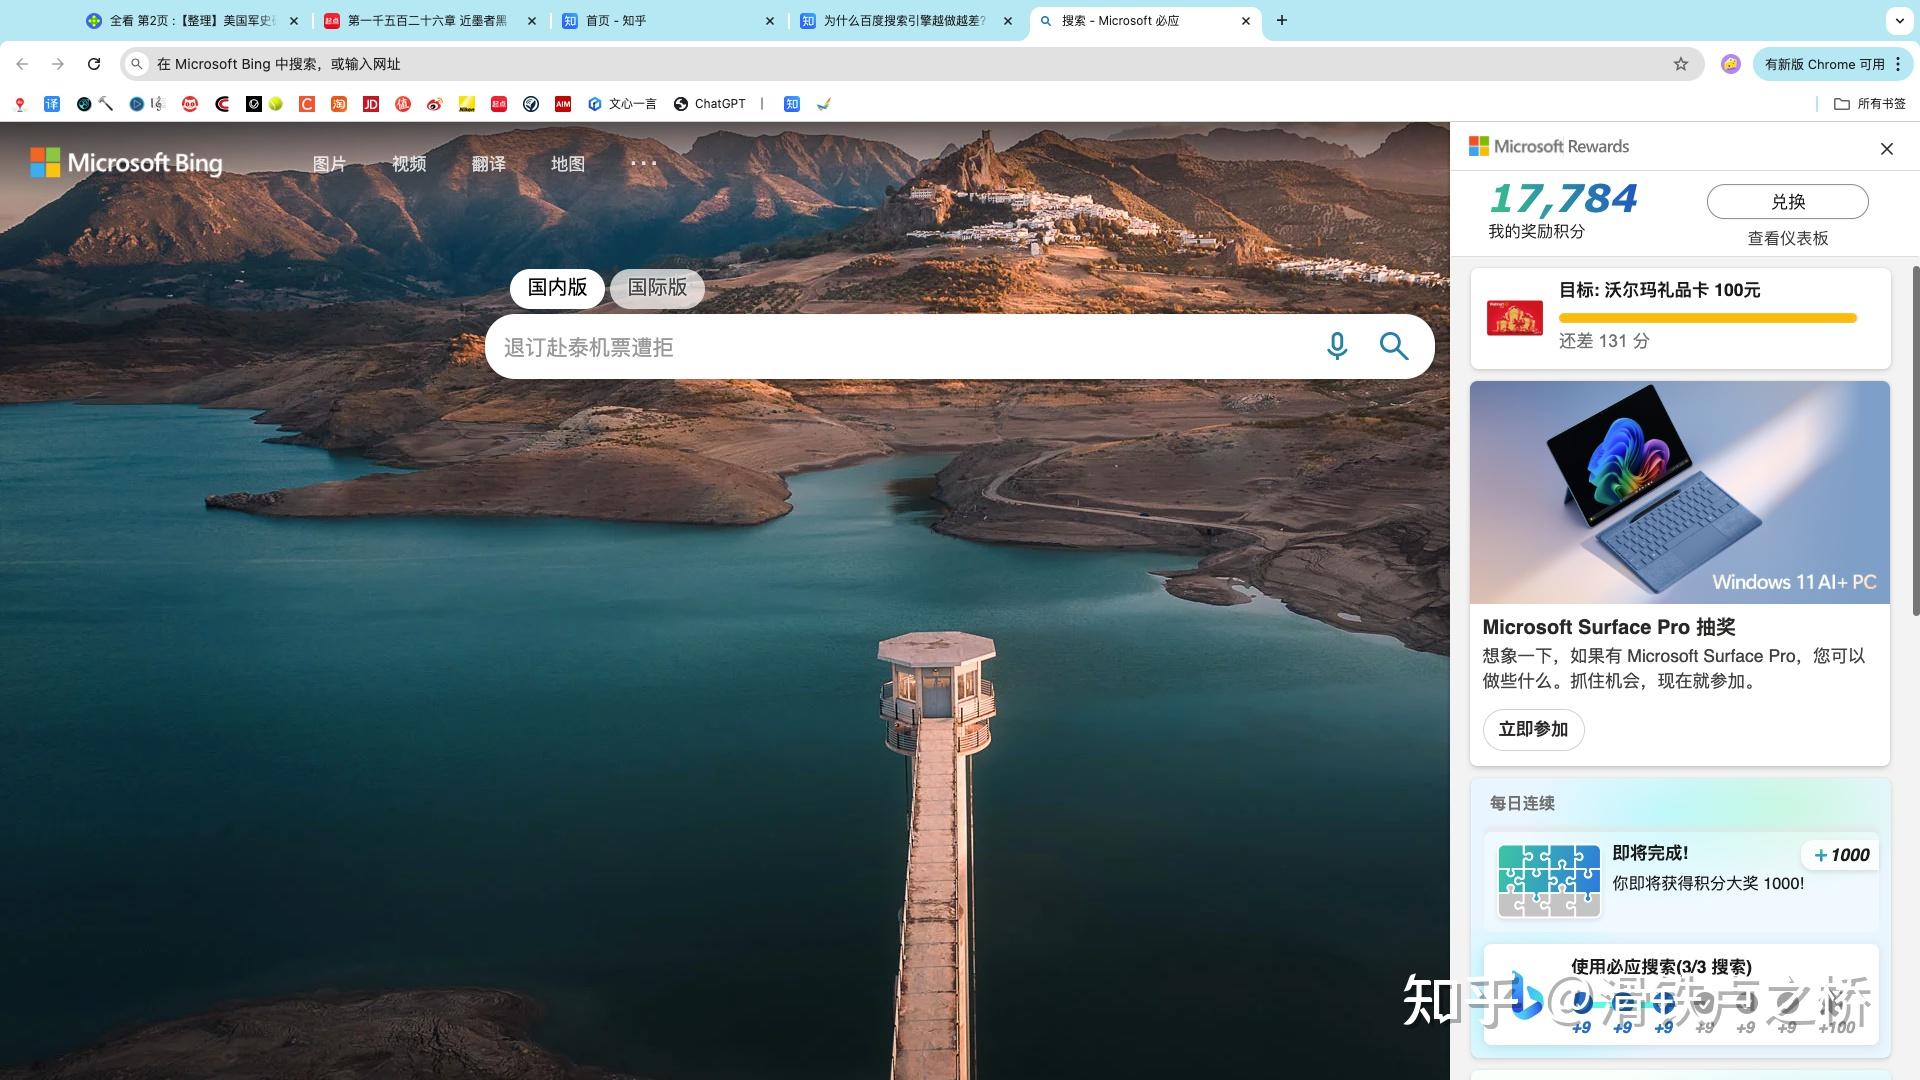1920x1080 pixels.
Task: Open the translate bookmark icon
Action: 52,104
